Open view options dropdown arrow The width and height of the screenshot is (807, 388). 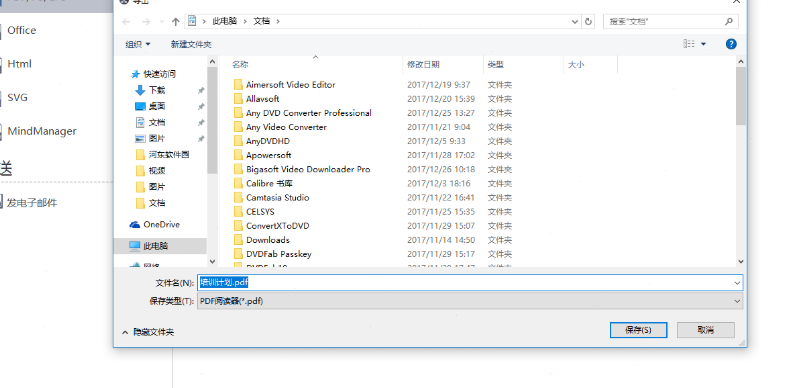pos(704,44)
